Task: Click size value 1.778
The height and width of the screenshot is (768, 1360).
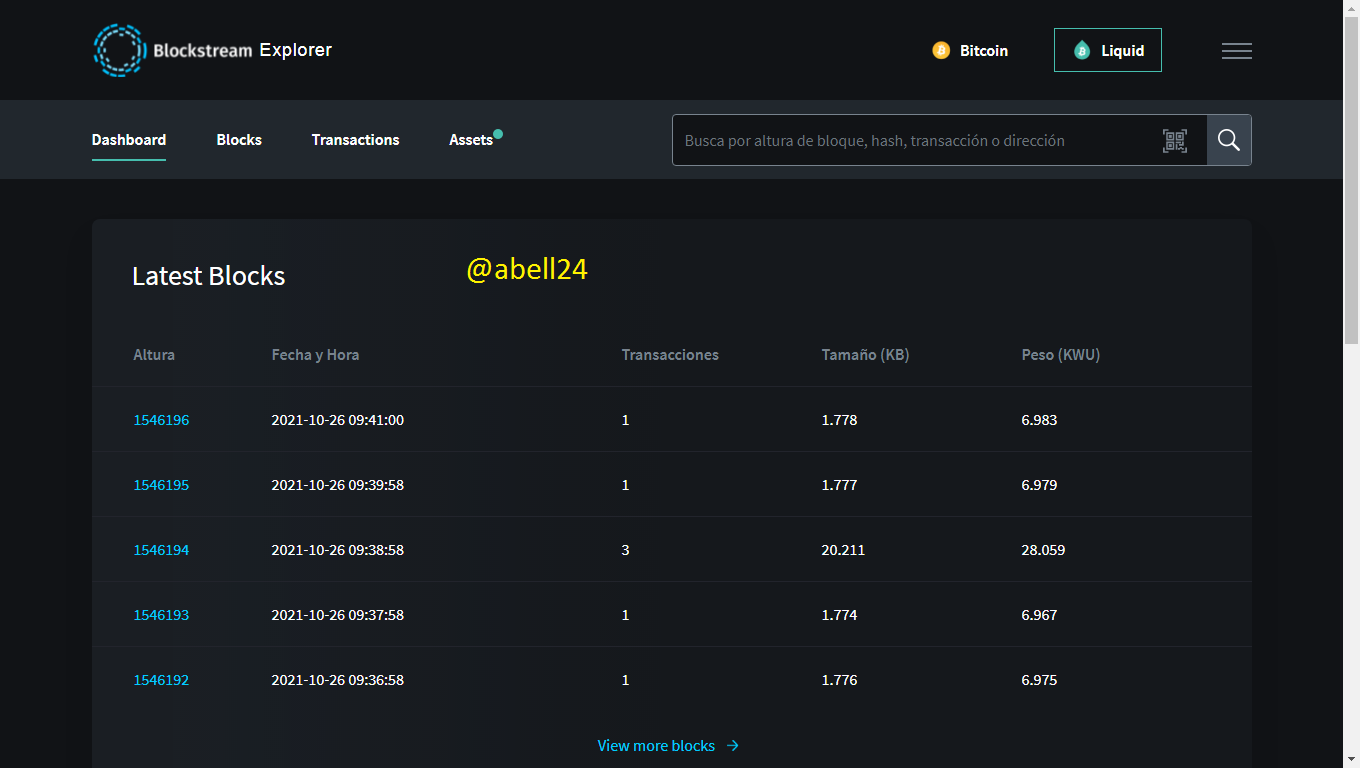Action: click(x=839, y=420)
